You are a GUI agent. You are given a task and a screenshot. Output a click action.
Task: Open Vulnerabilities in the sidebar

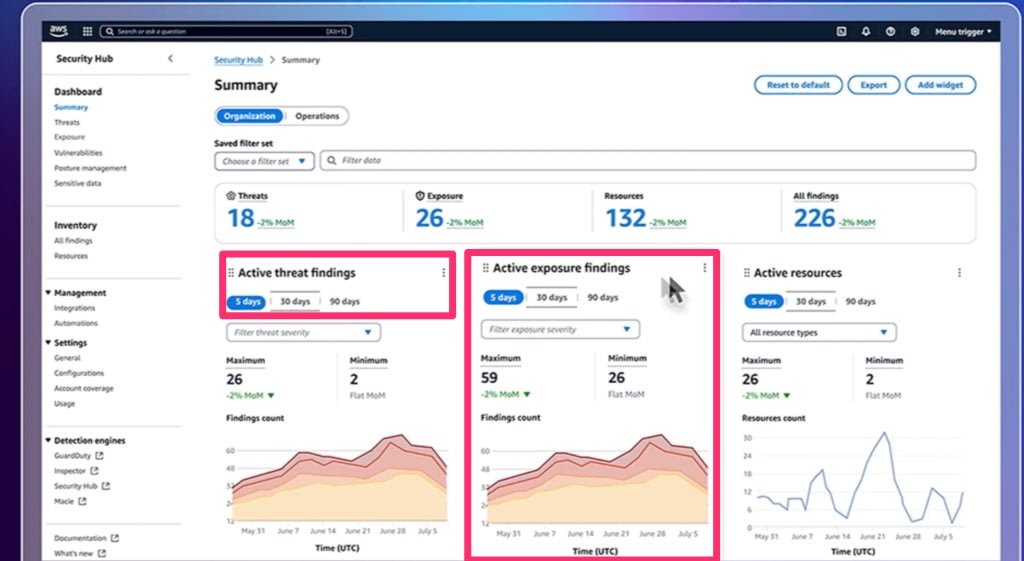pyautogui.click(x=78, y=153)
